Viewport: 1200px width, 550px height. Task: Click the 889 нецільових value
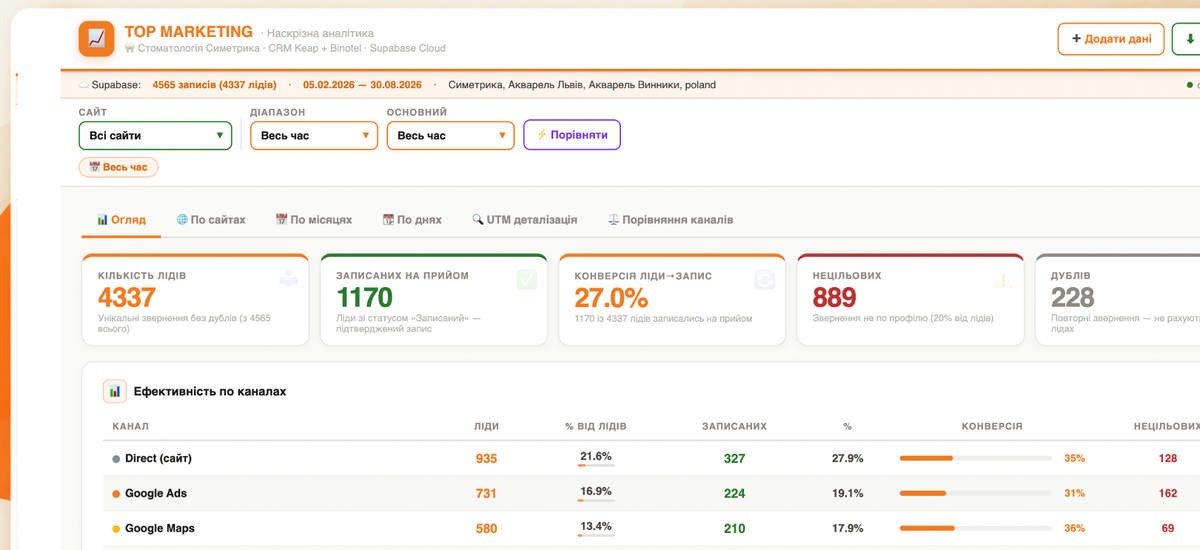835,297
